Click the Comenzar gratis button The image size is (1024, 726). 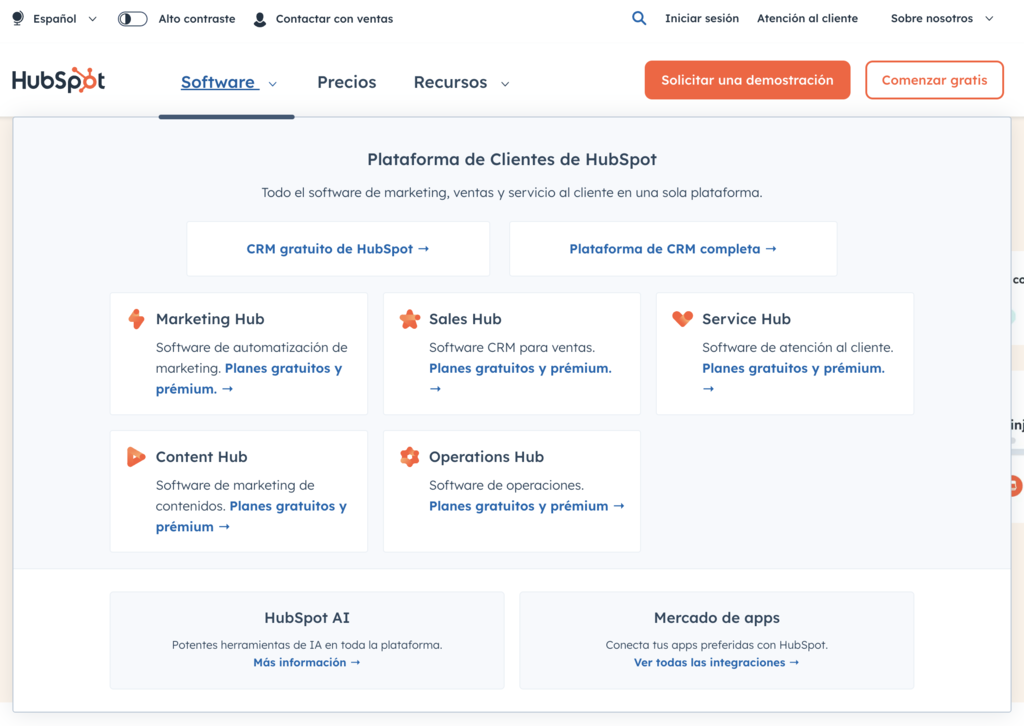point(934,79)
